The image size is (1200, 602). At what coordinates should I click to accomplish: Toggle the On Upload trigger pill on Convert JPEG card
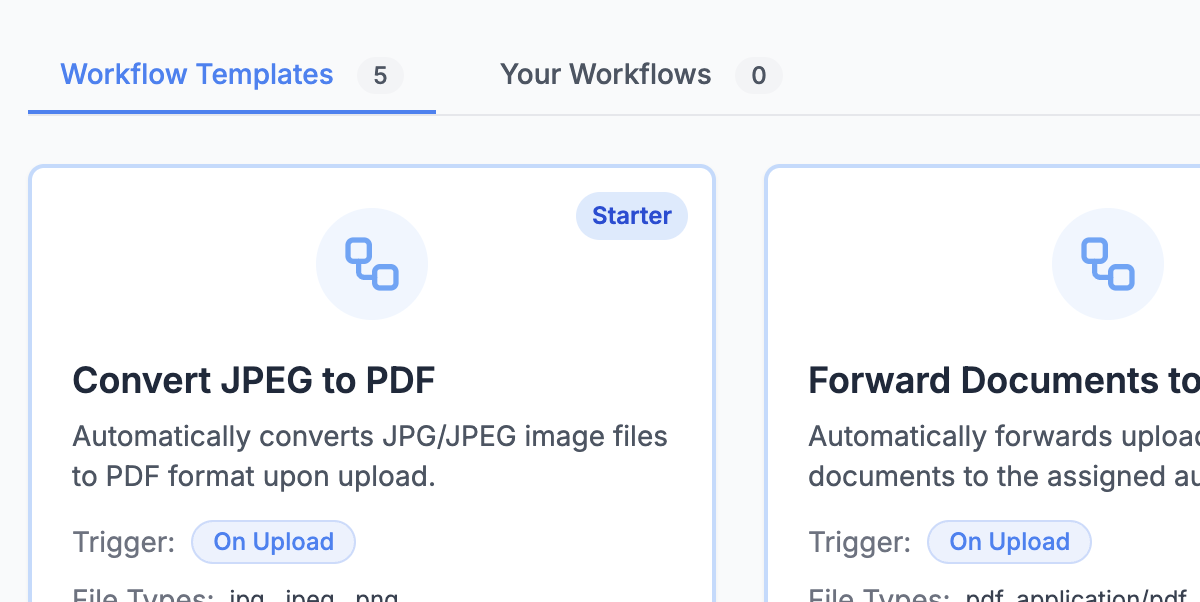click(273, 541)
